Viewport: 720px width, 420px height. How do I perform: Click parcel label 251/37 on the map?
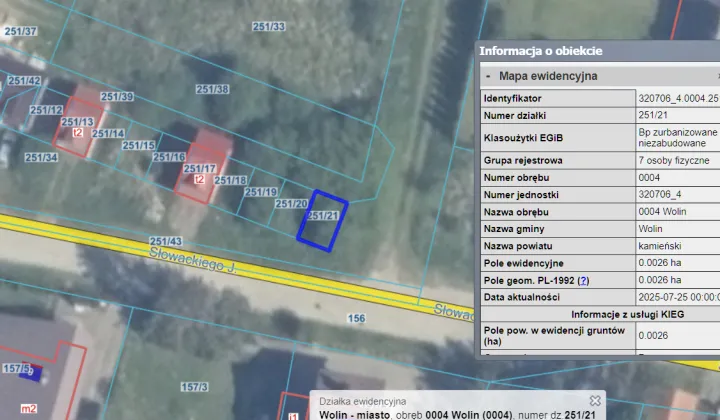[21, 31]
